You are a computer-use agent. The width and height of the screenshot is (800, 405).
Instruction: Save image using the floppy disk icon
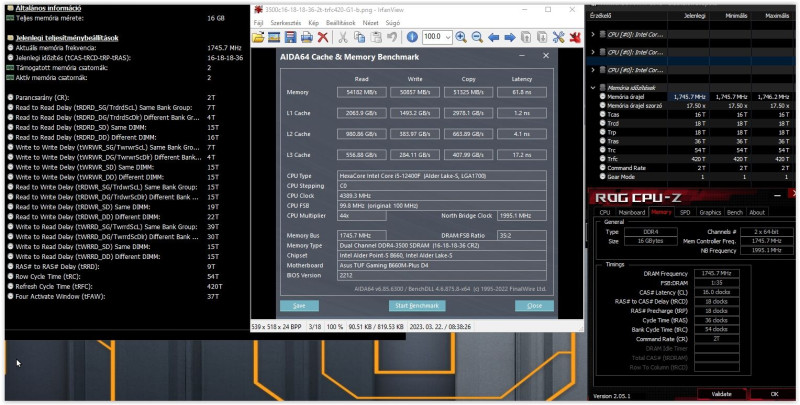click(291, 37)
